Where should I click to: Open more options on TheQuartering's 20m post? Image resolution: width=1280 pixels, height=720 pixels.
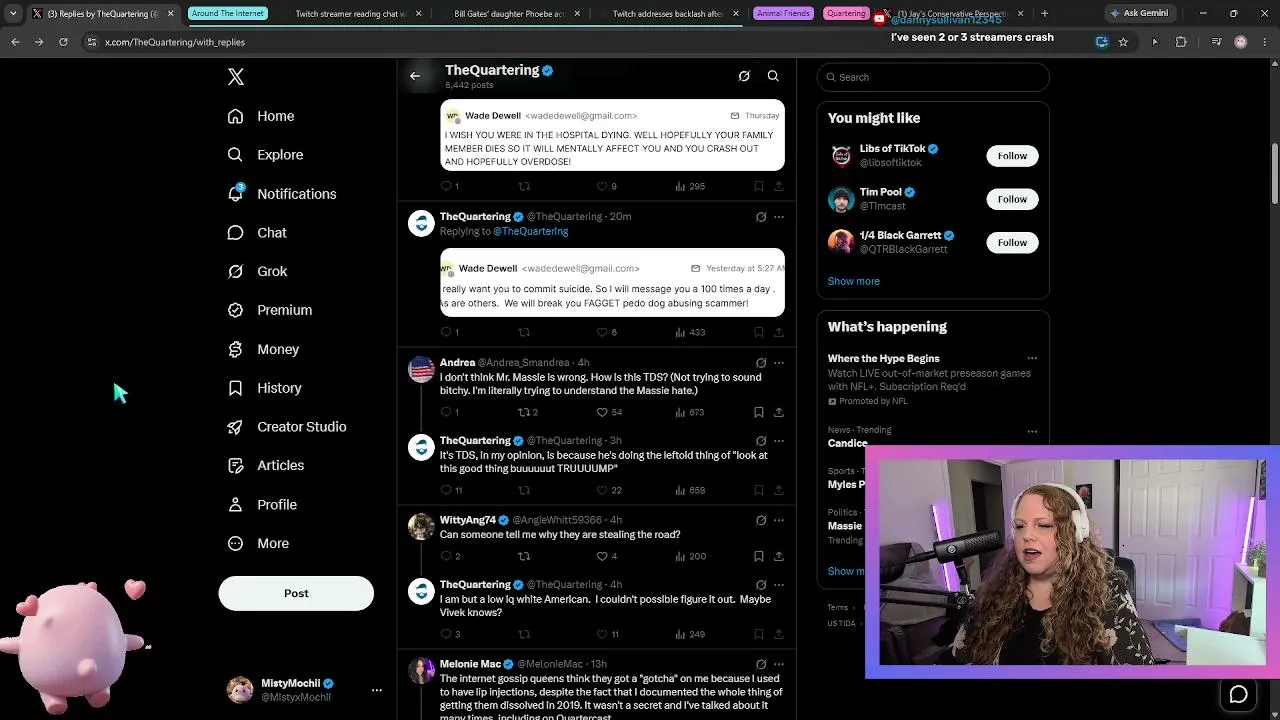tap(779, 217)
